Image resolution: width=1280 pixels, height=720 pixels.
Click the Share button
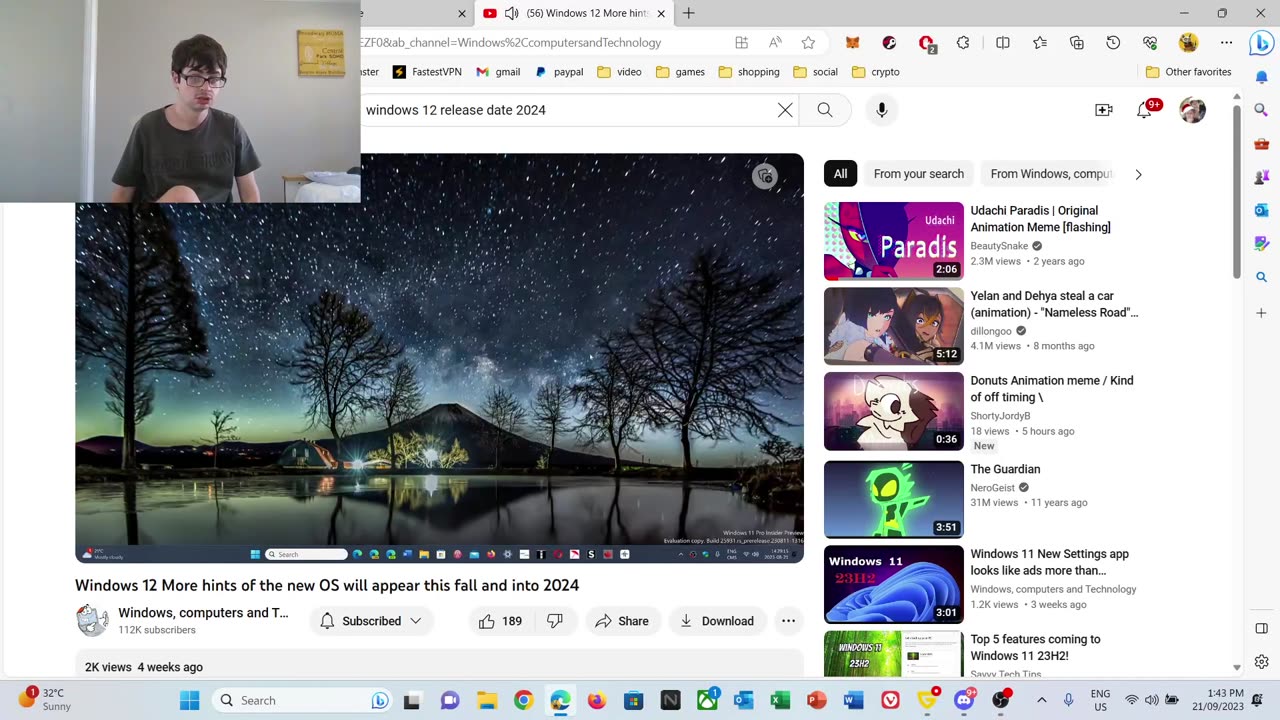pyautogui.click(x=621, y=621)
